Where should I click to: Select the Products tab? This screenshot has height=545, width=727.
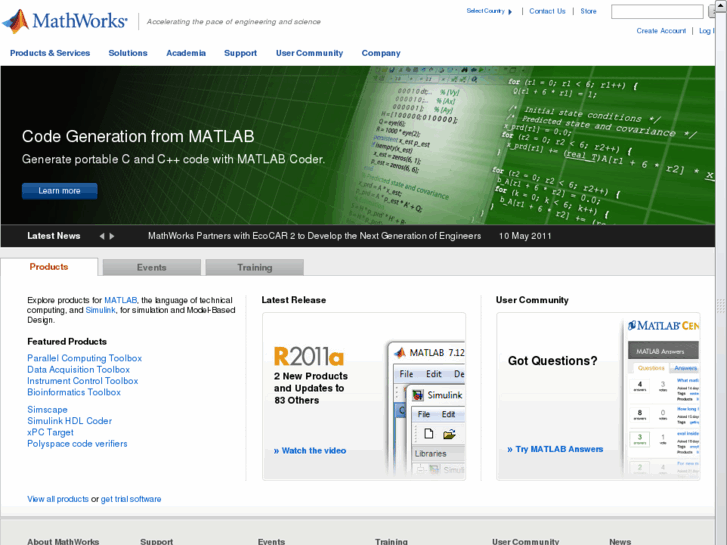(49, 267)
